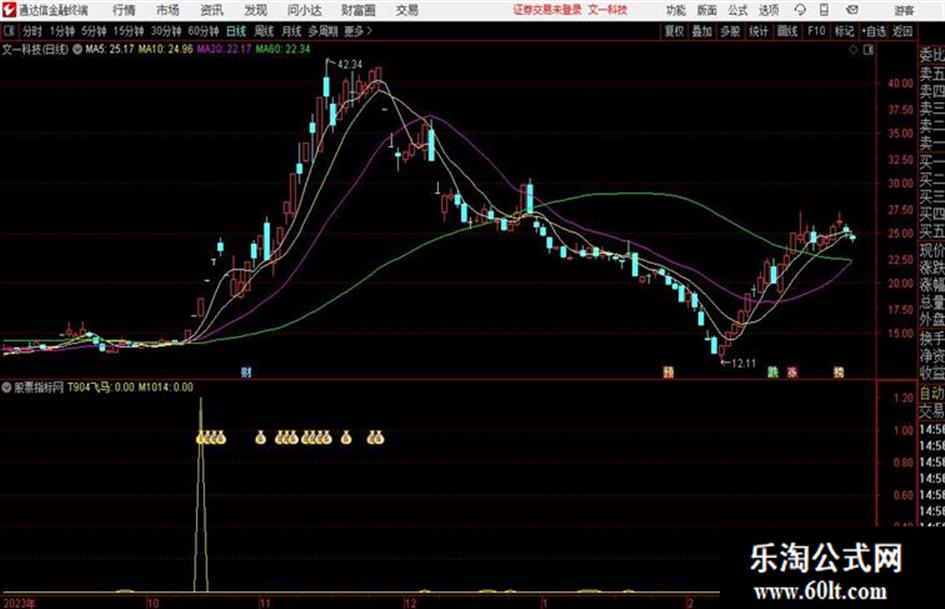This screenshot has width=945, height=609.
Task: Click the 12.11 low price label
Action: coord(742,363)
